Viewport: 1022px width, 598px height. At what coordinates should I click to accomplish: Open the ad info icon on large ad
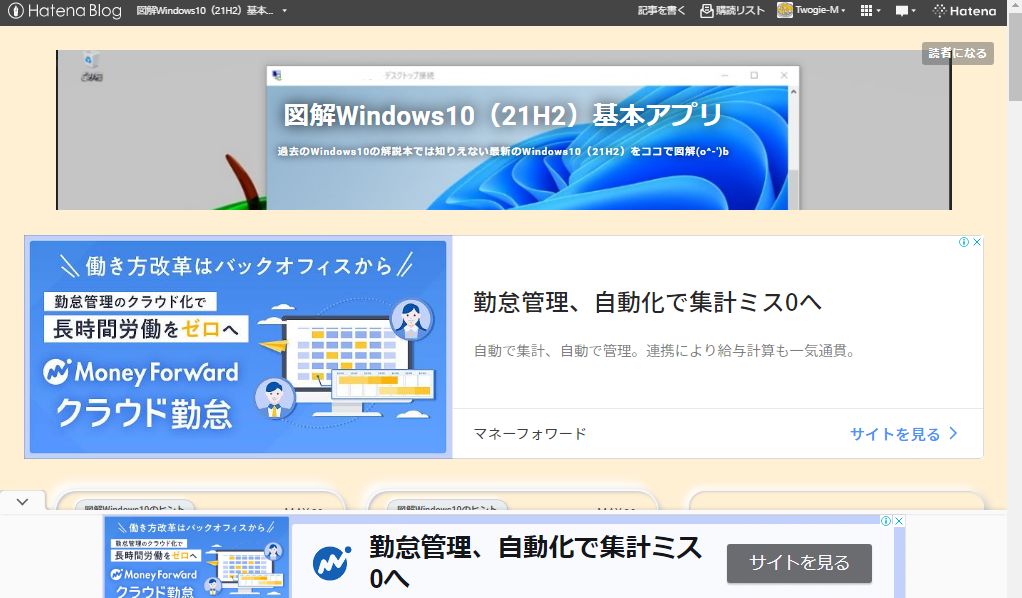click(x=963, y=242)
